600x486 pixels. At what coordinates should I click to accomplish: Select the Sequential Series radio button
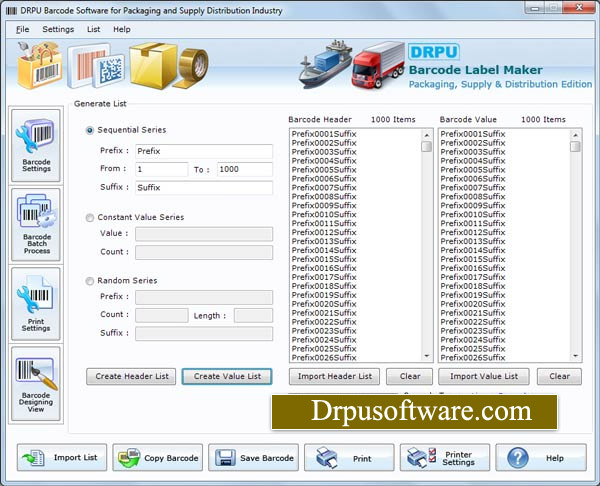click(x=90, y=130)
